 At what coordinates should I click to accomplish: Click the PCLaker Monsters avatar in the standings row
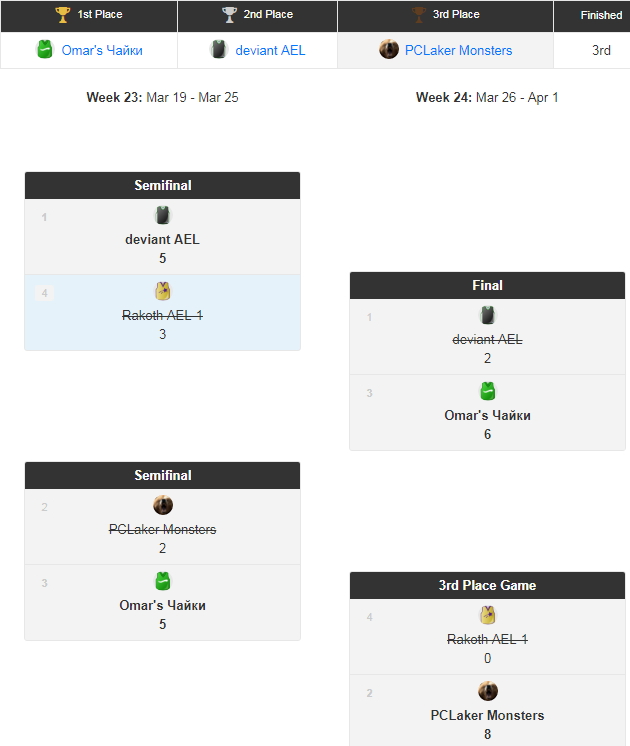tap(389, 50)
